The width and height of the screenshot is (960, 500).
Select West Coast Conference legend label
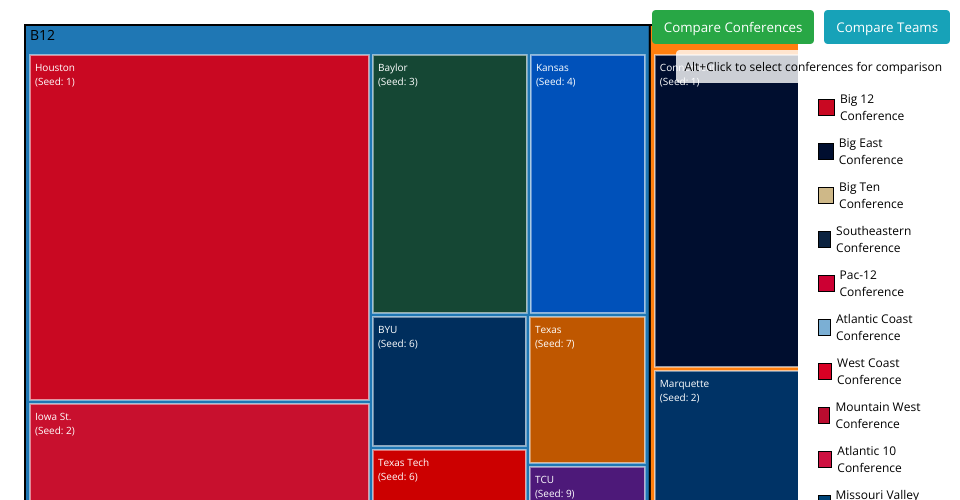pos(868,371)
